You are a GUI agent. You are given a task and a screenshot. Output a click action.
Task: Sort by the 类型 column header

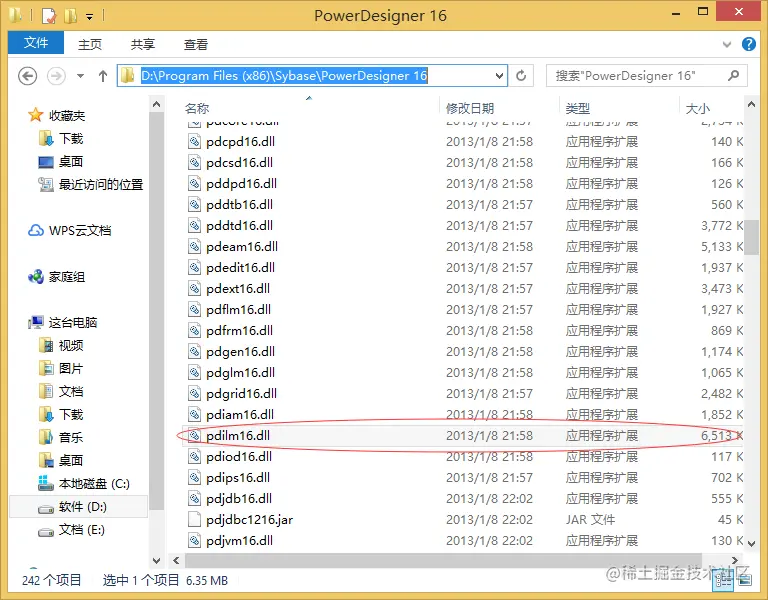577,108
